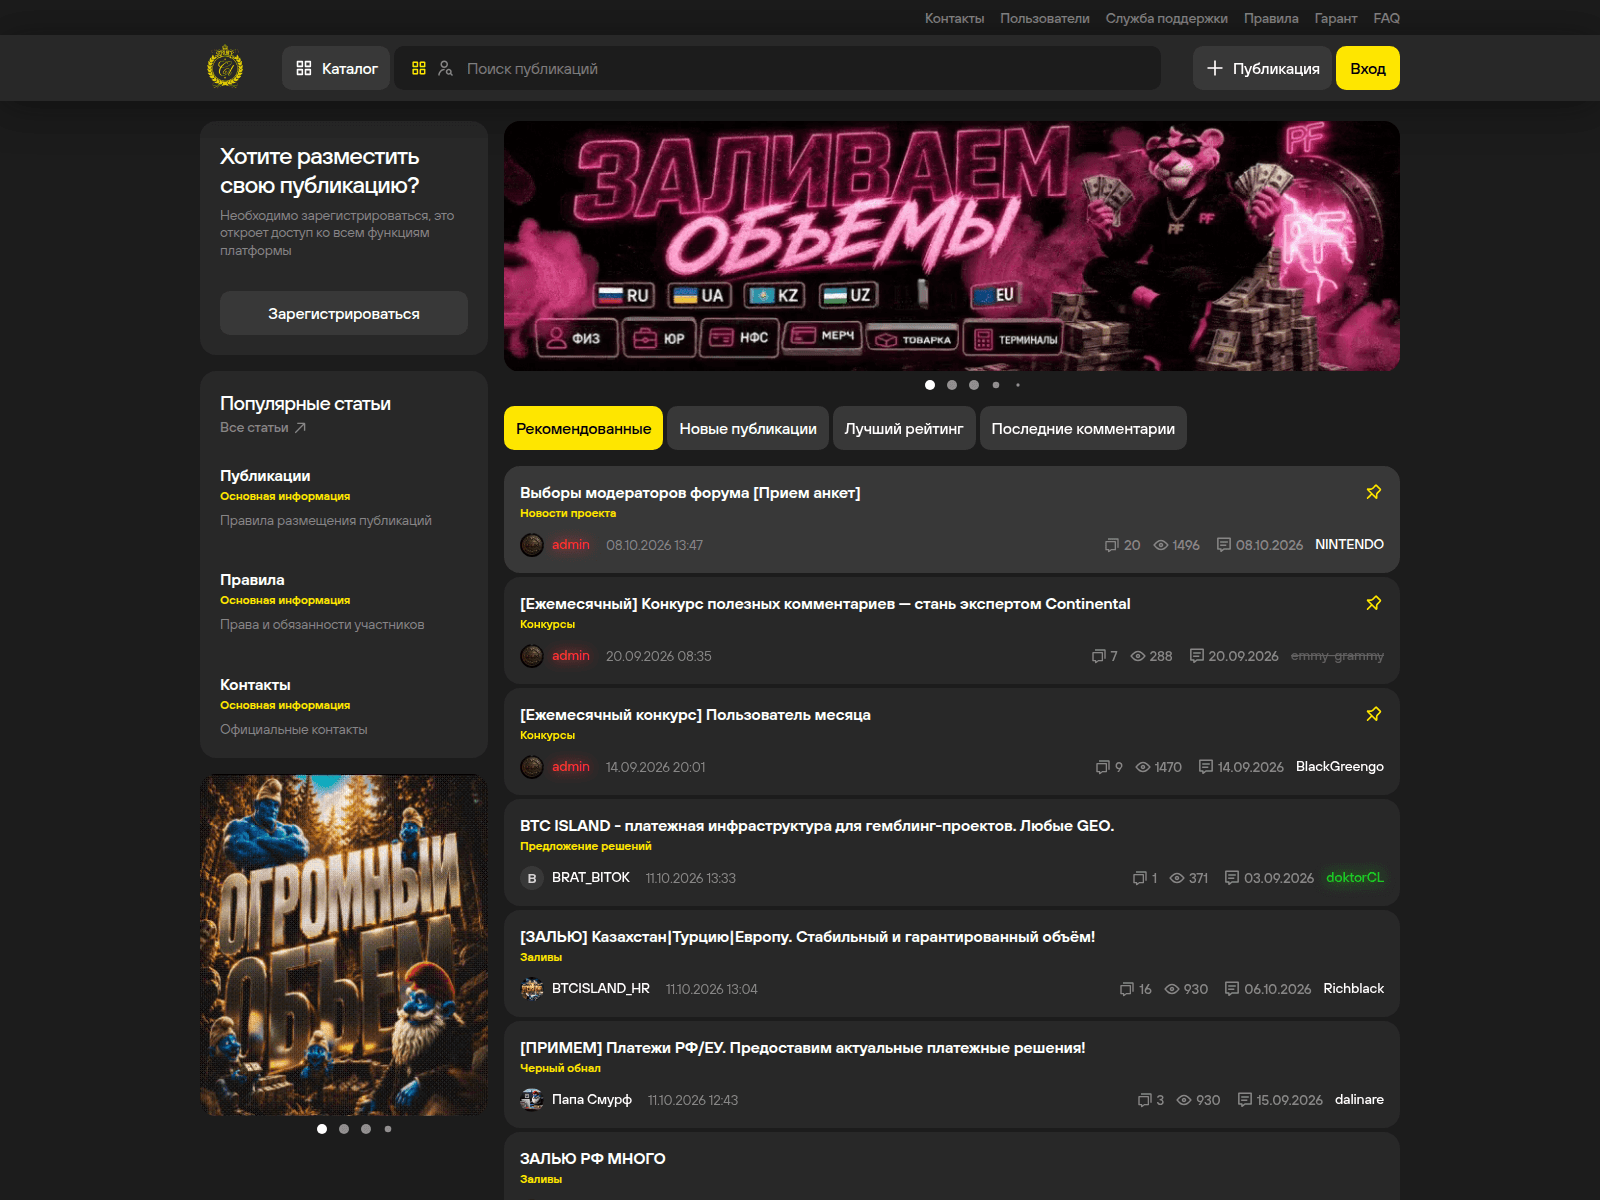Click BTCISLAND_HR avatar icon
Viewport: 1600px width, 1200px height.
532,989
